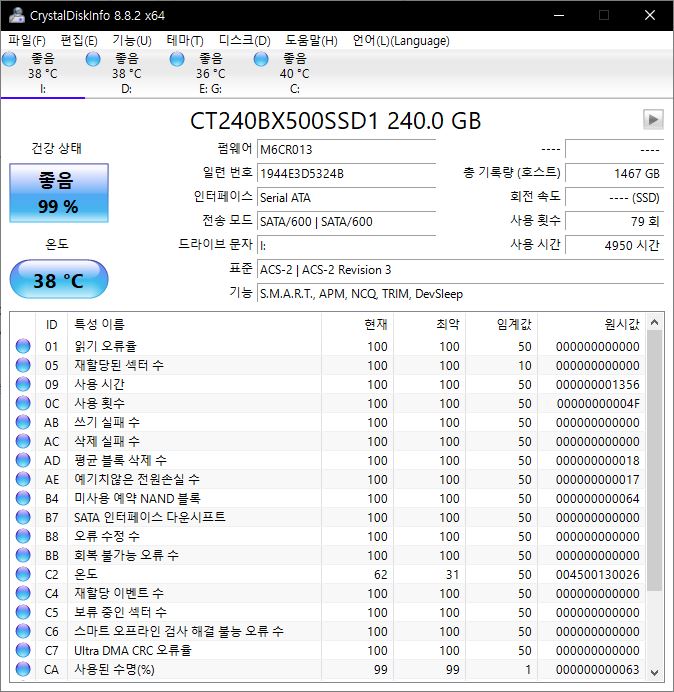Click the 펌웨어 field showing M6CR013
Image resolution: width=674 pixels, height=692 pixels.
tap(346, 149)
